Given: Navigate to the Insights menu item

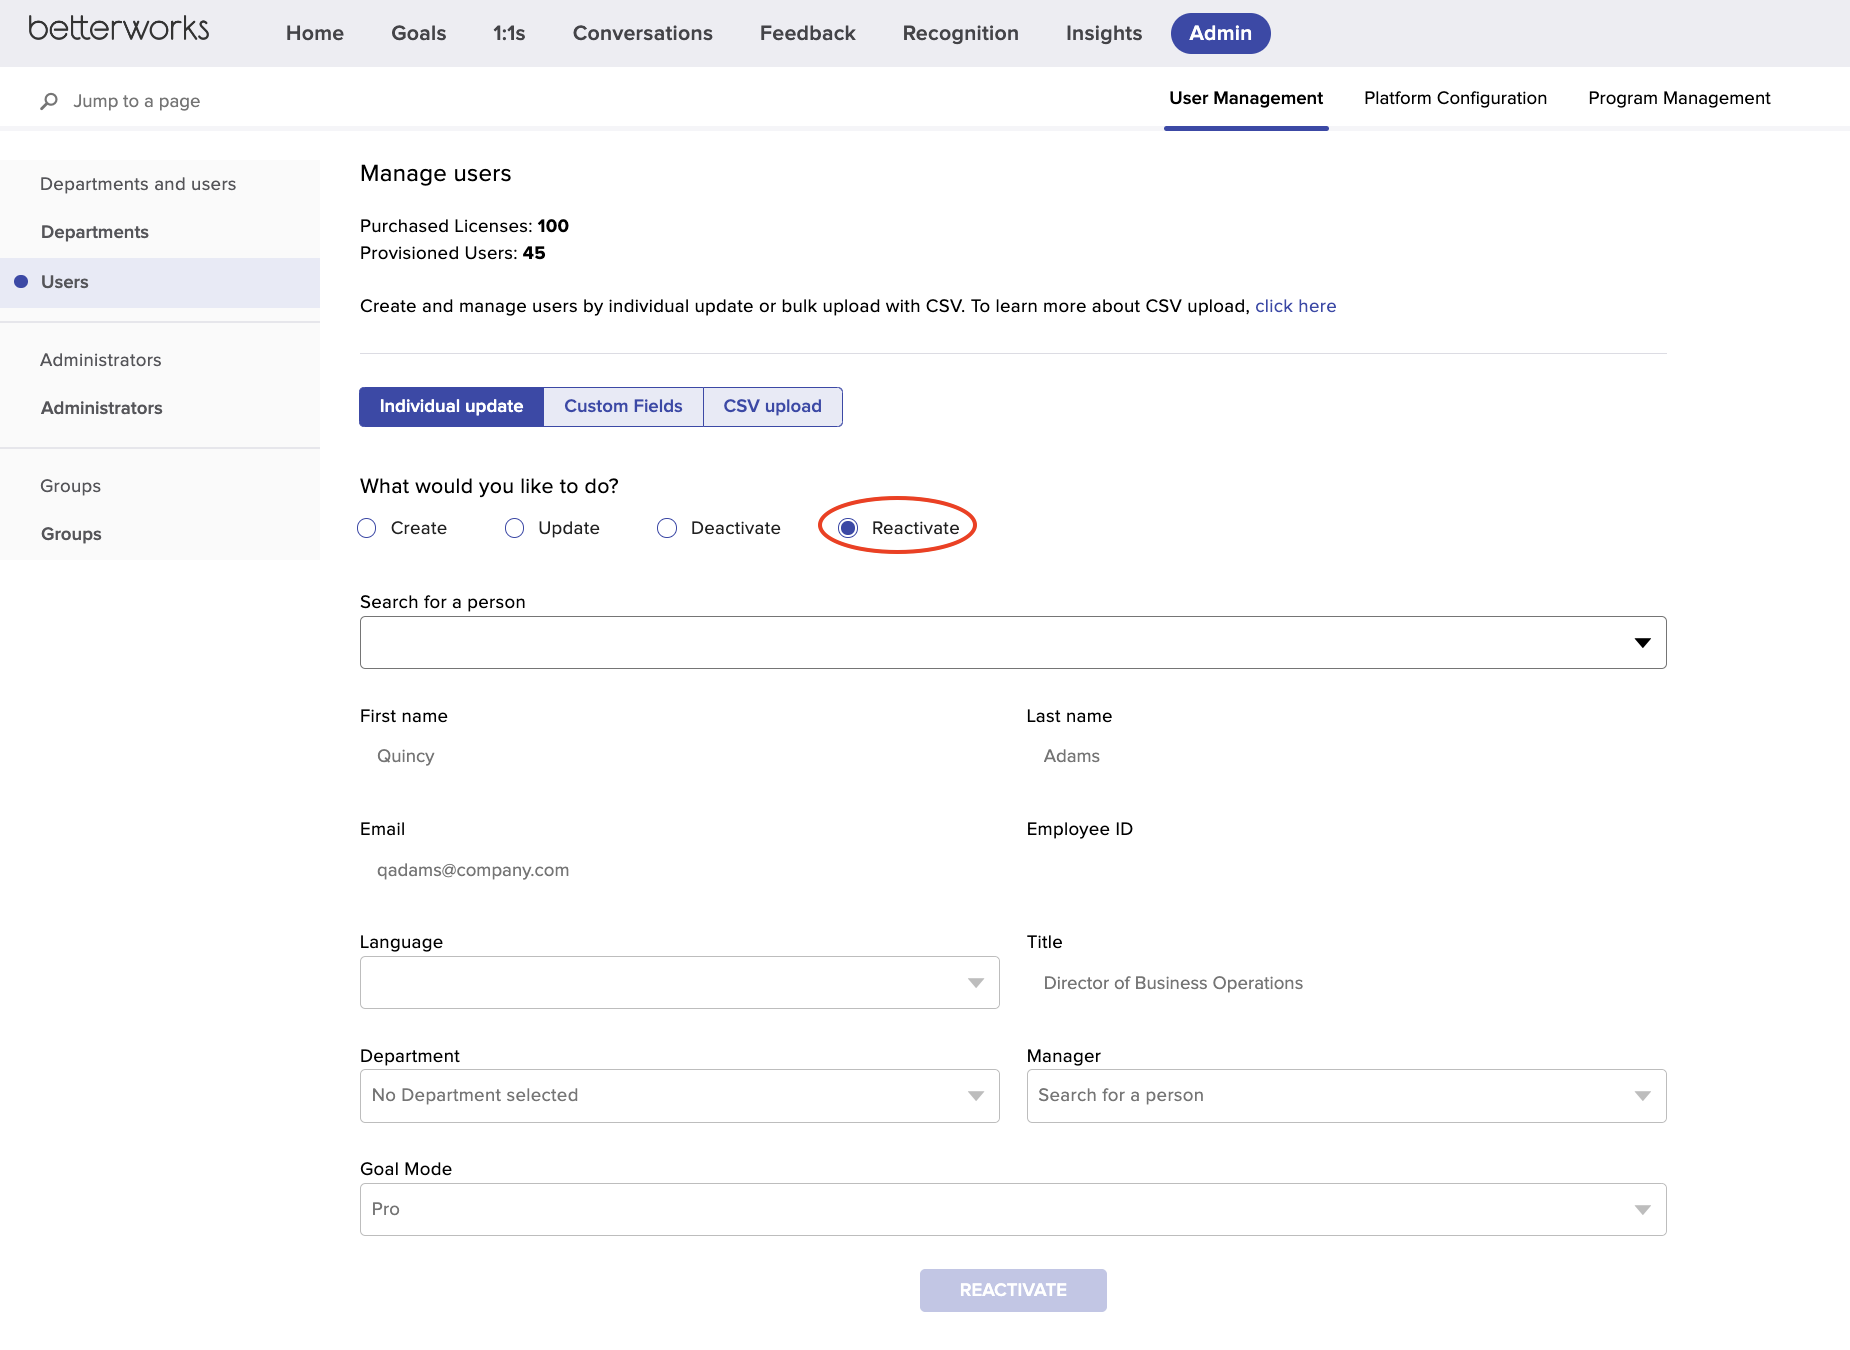Looking at the screenshot, I should pyautogui.click(x=1103, y=32).
